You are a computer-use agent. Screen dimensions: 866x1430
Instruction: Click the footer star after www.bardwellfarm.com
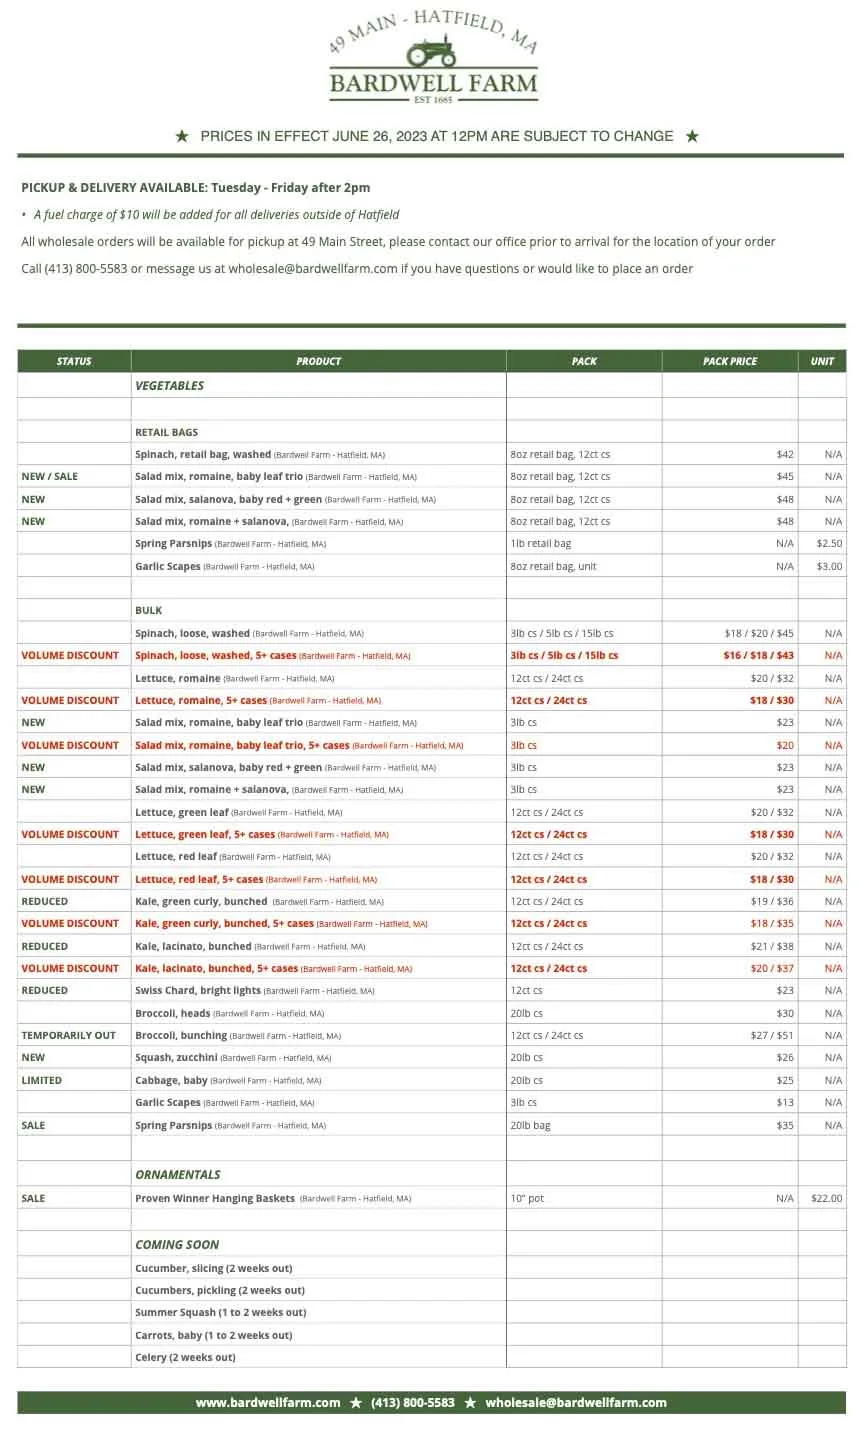coord(356,1403)
